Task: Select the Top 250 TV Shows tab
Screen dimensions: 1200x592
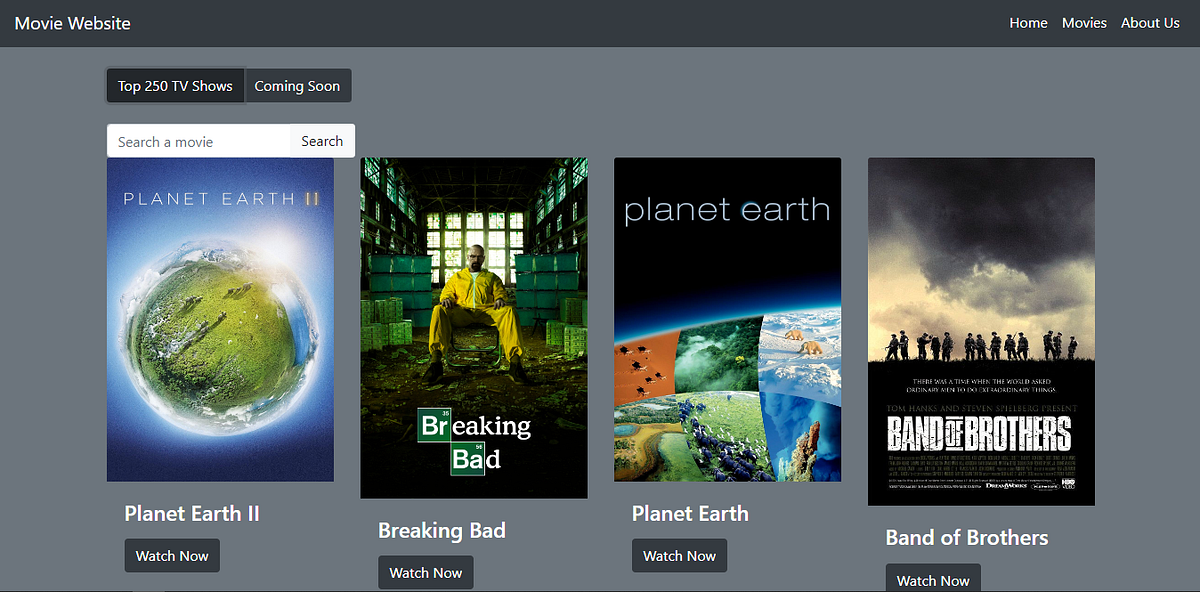Action: [x=175, y=85]
